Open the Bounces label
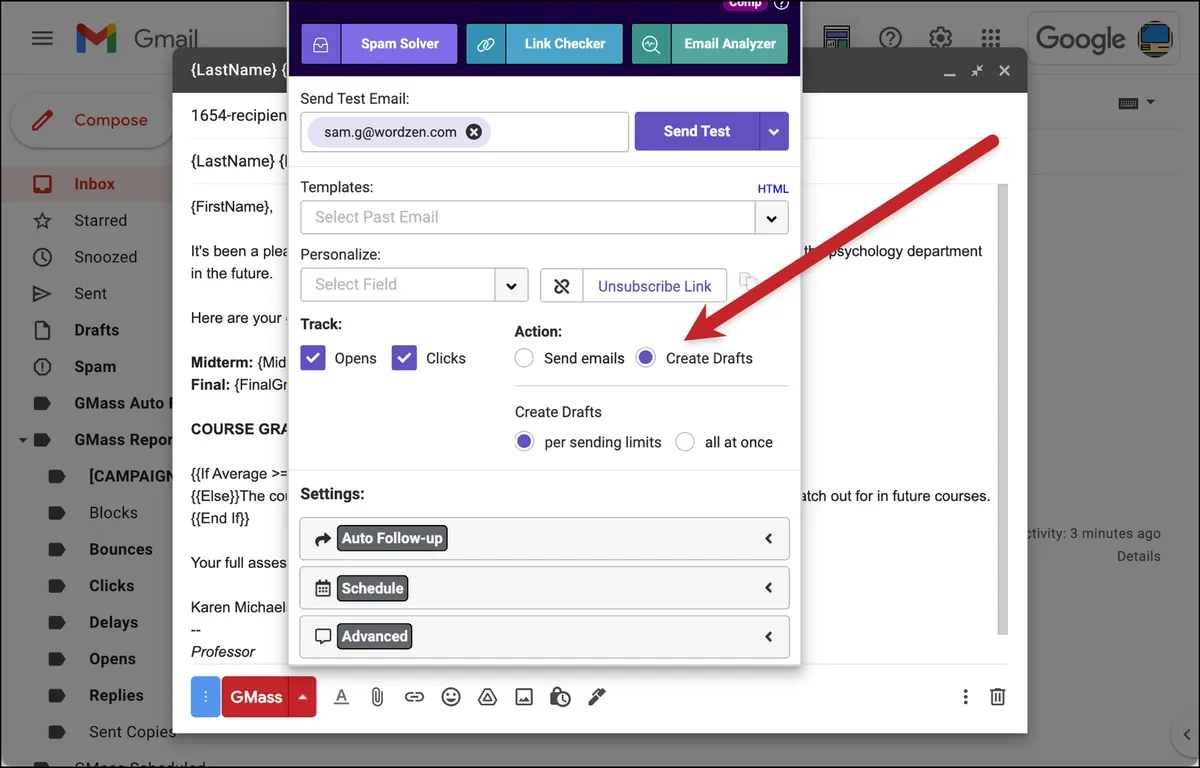The image size is (1200, 768). pyautogui.click(x=120, y=549)
